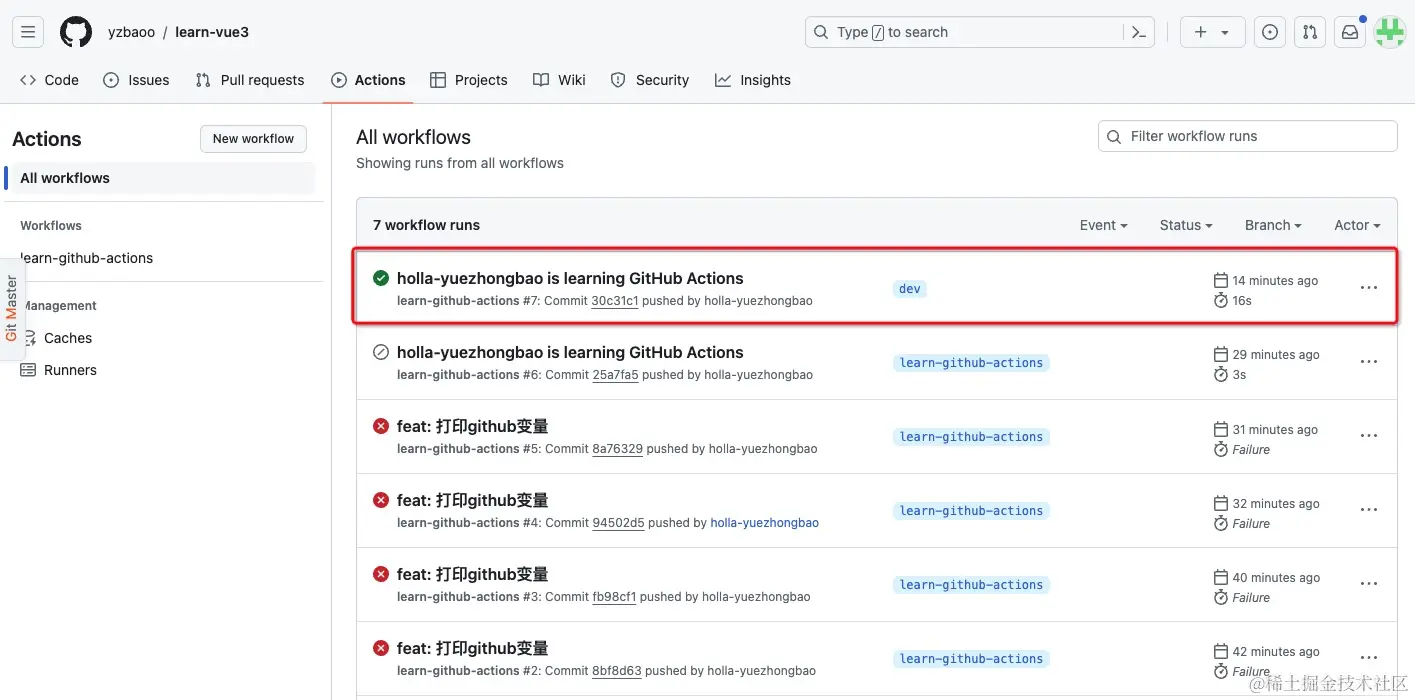The width and height of the screenshot is (1415, 700).
Task: Open the more options menu for run #6
Action: 1369,362
